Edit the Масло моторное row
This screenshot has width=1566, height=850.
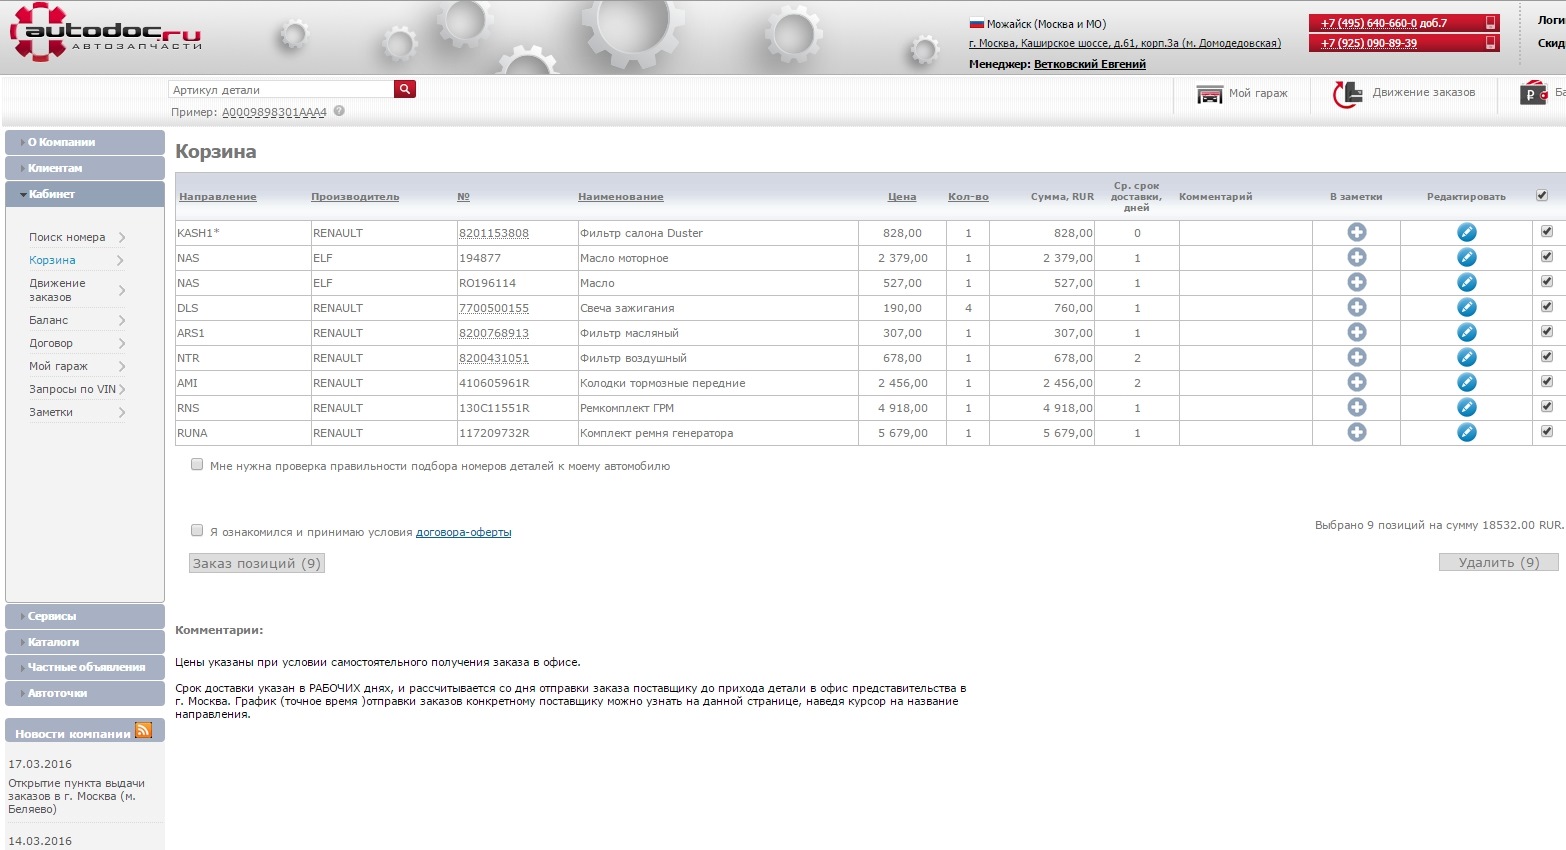coord(1466,257)
